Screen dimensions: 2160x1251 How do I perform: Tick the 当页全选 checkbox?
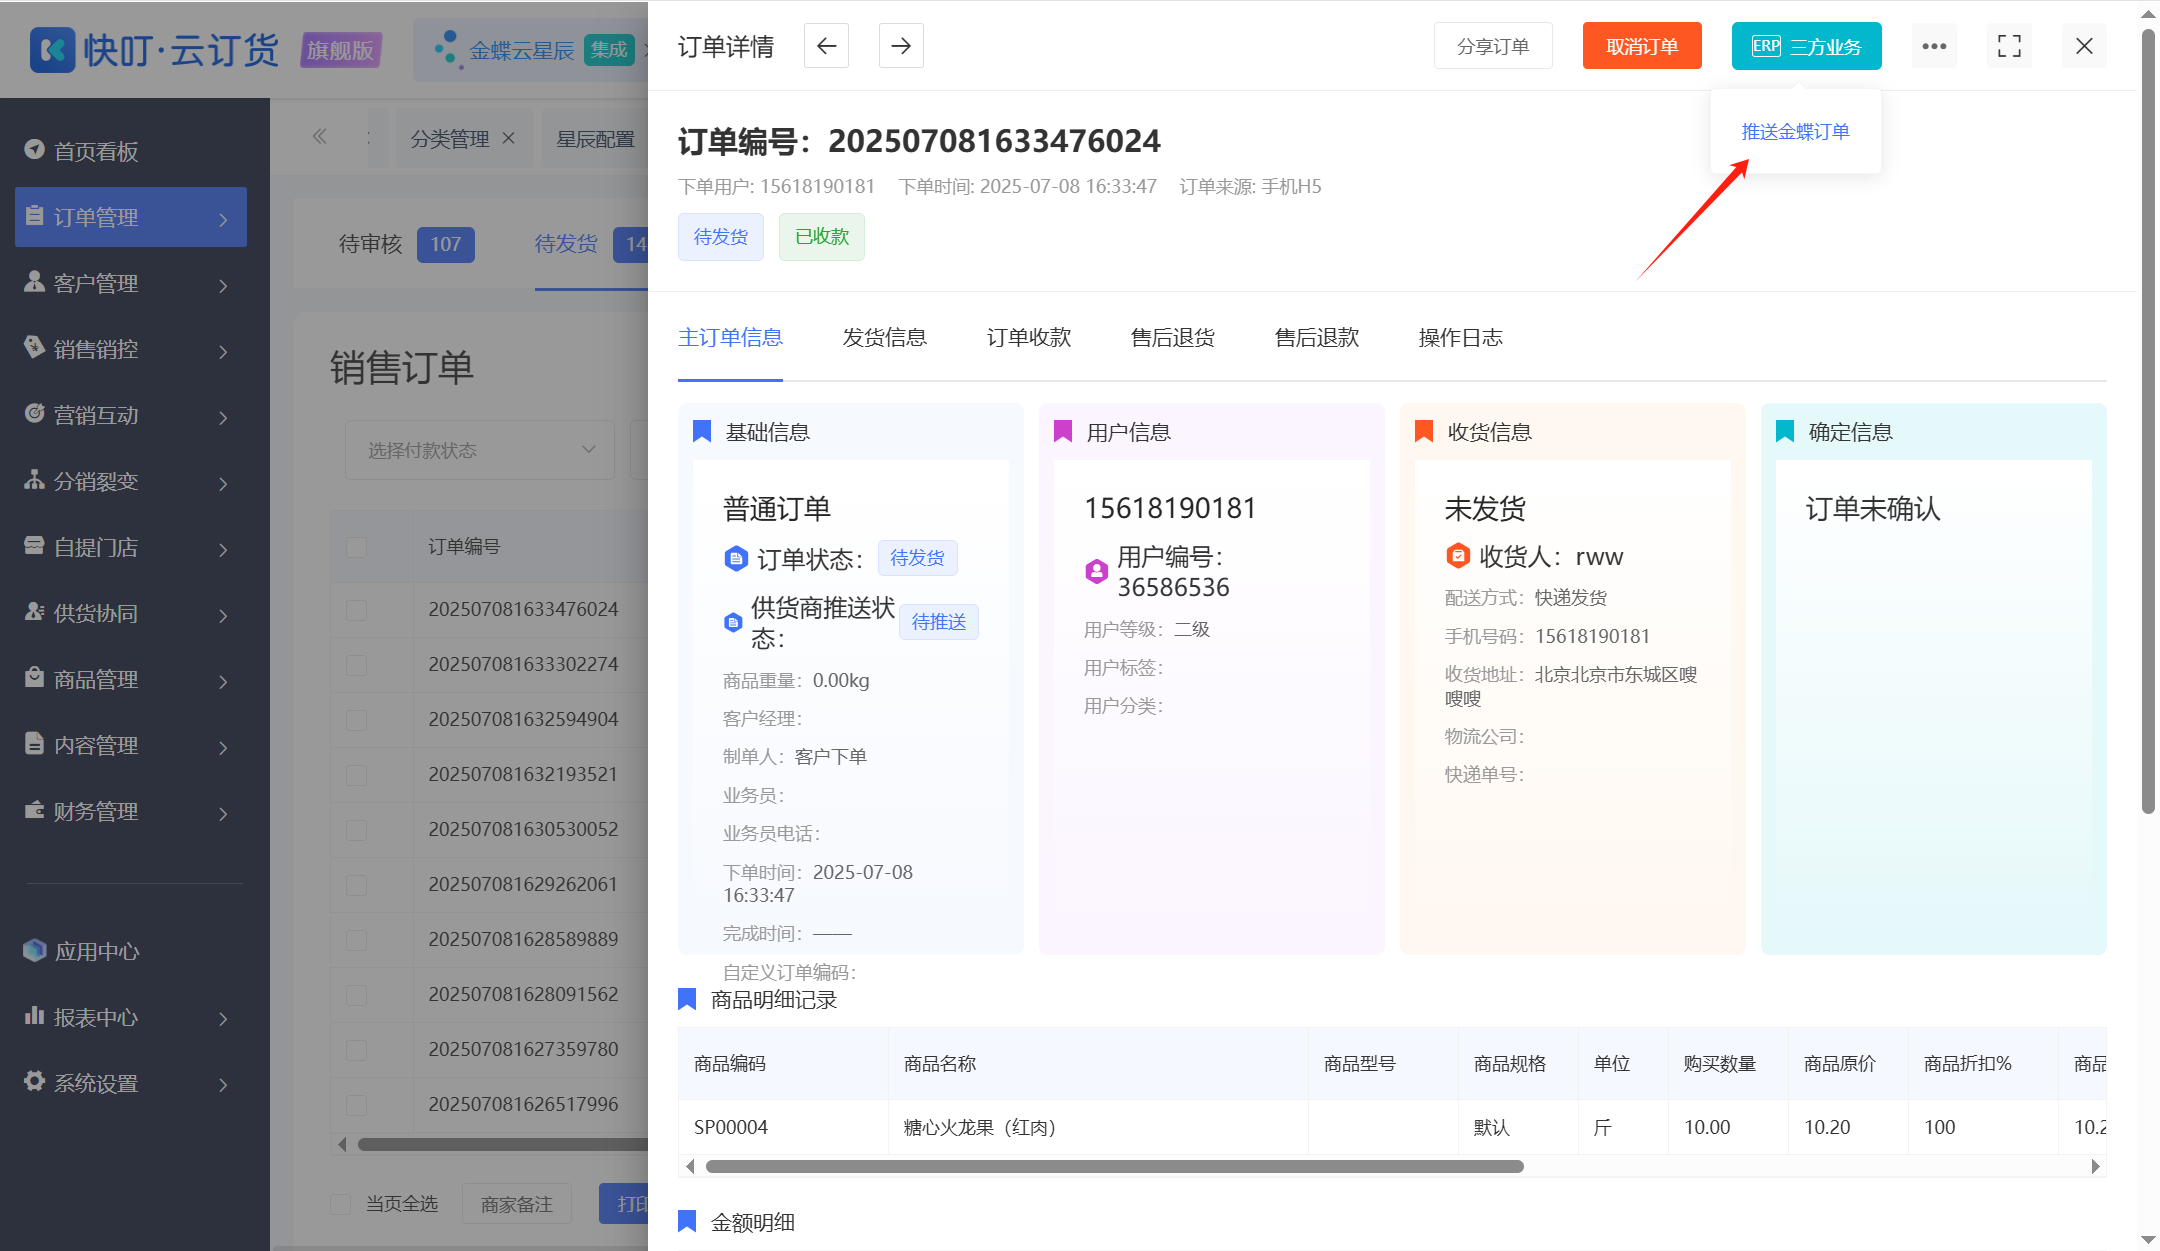[341, 1204]
